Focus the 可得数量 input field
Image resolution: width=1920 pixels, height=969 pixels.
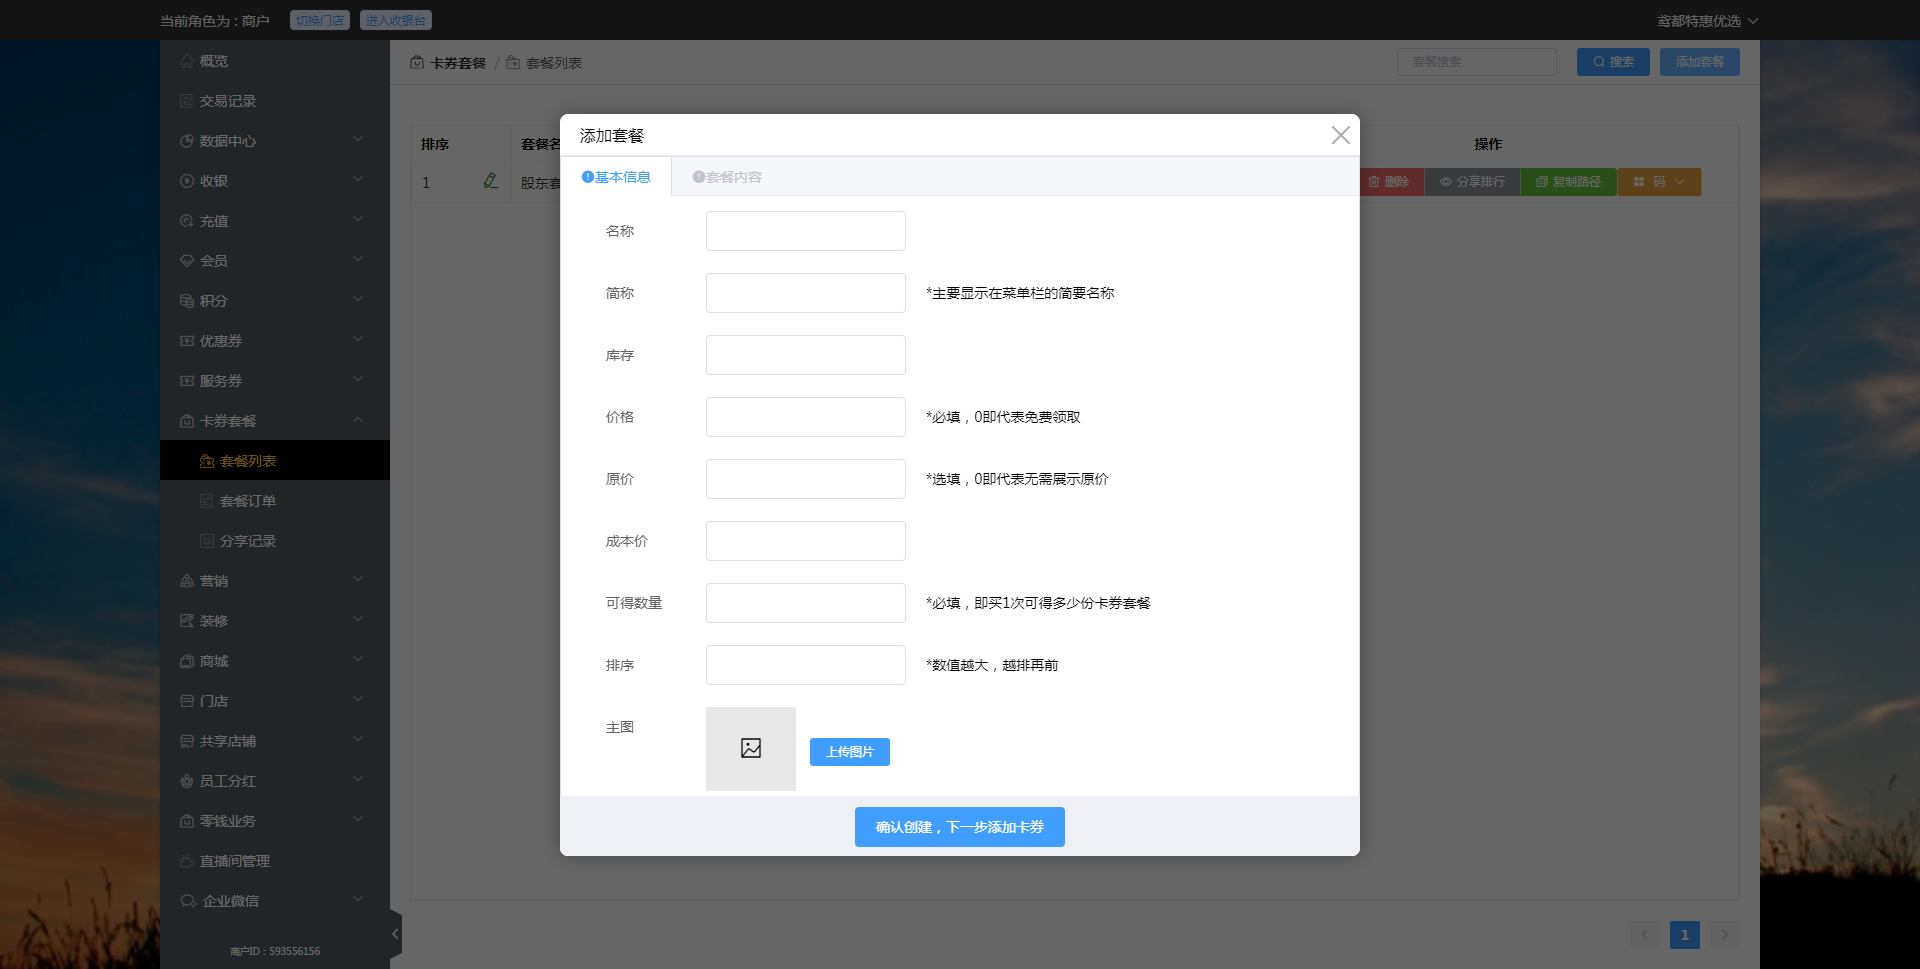[806, 603]
